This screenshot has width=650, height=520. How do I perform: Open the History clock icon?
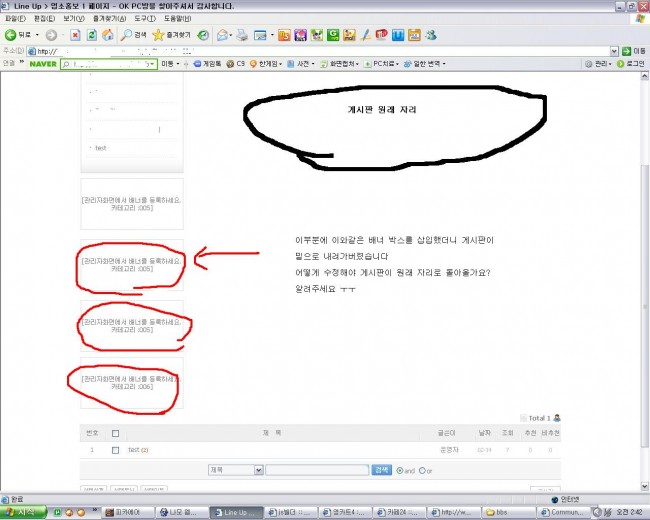[x=203, y=35]
